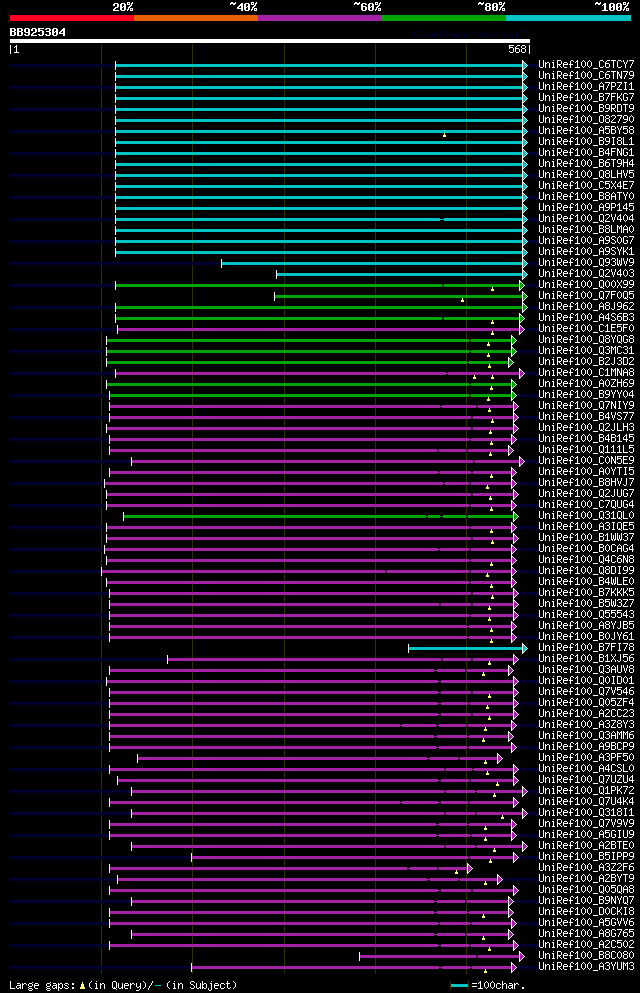Open hit UniRef100_C6TCY7

(586, 65)
